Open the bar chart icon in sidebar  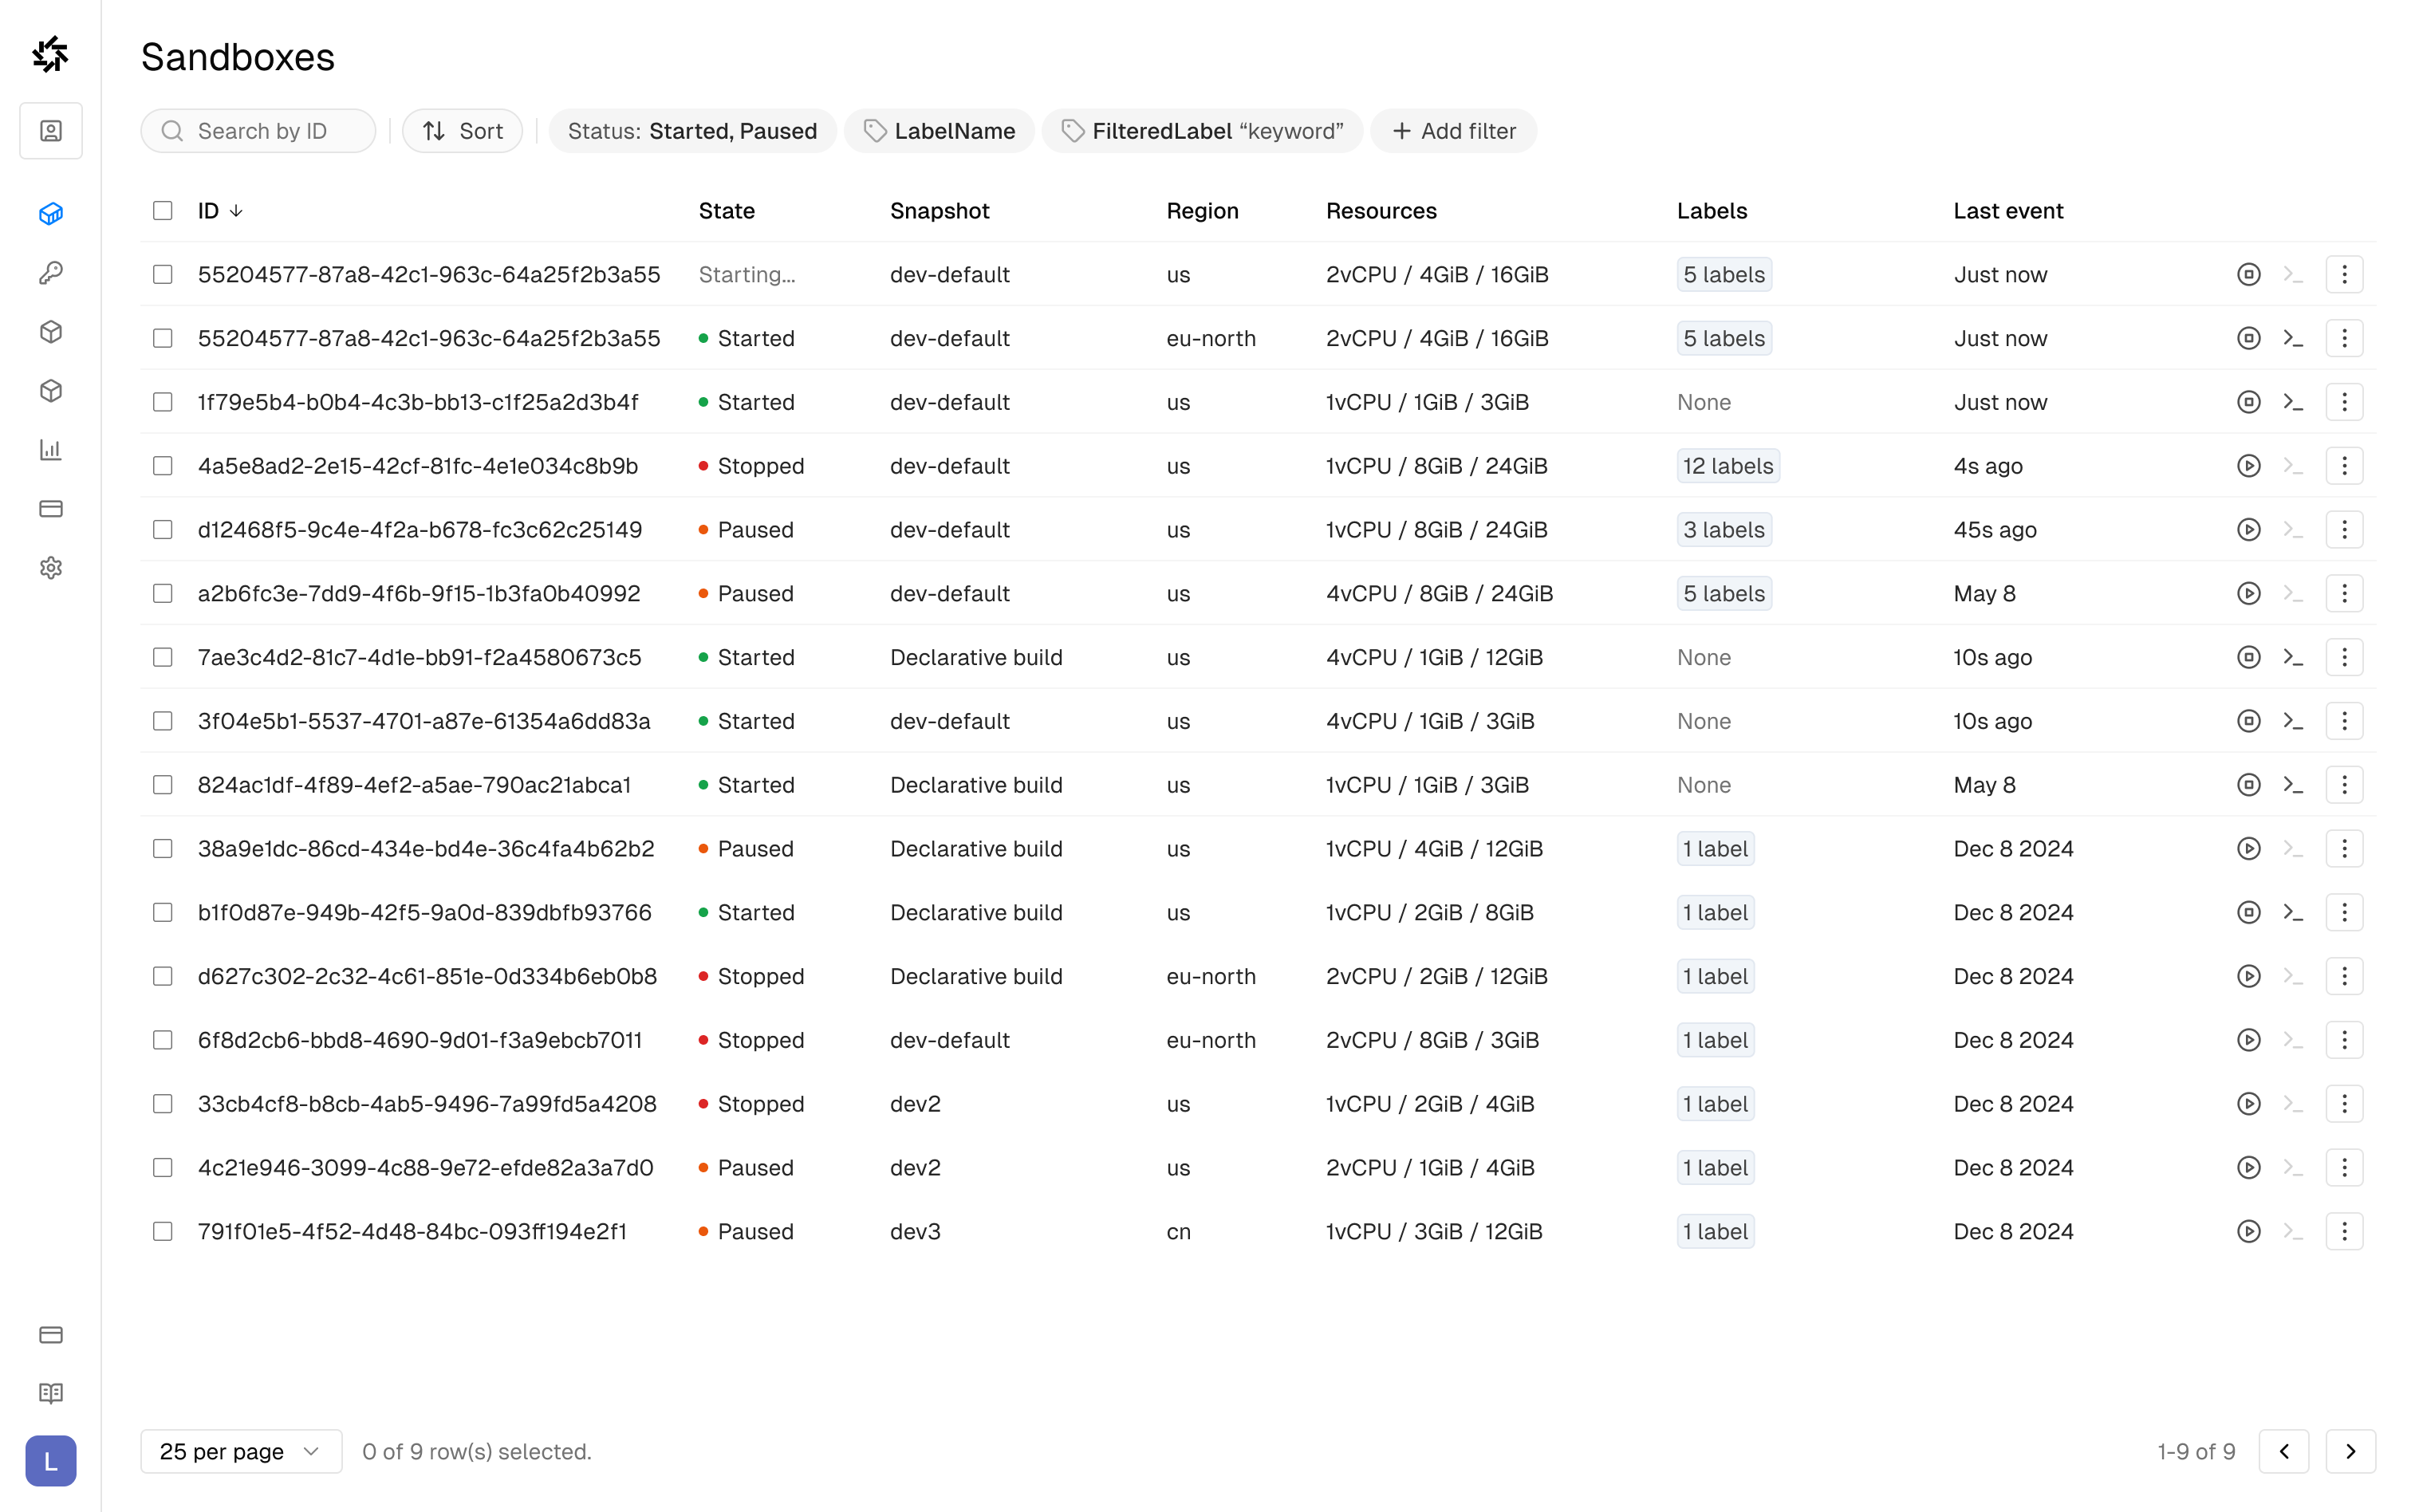click(x=51, y=450)
